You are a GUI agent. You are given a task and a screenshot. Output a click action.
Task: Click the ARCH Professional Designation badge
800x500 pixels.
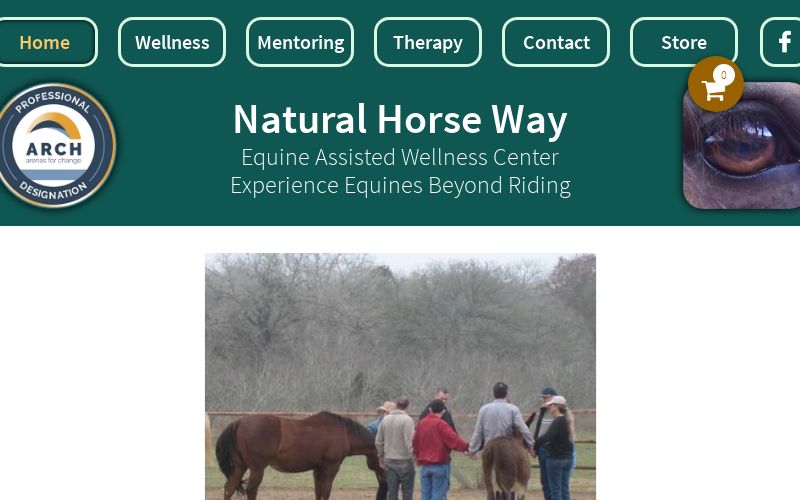(x=54, y=145)
